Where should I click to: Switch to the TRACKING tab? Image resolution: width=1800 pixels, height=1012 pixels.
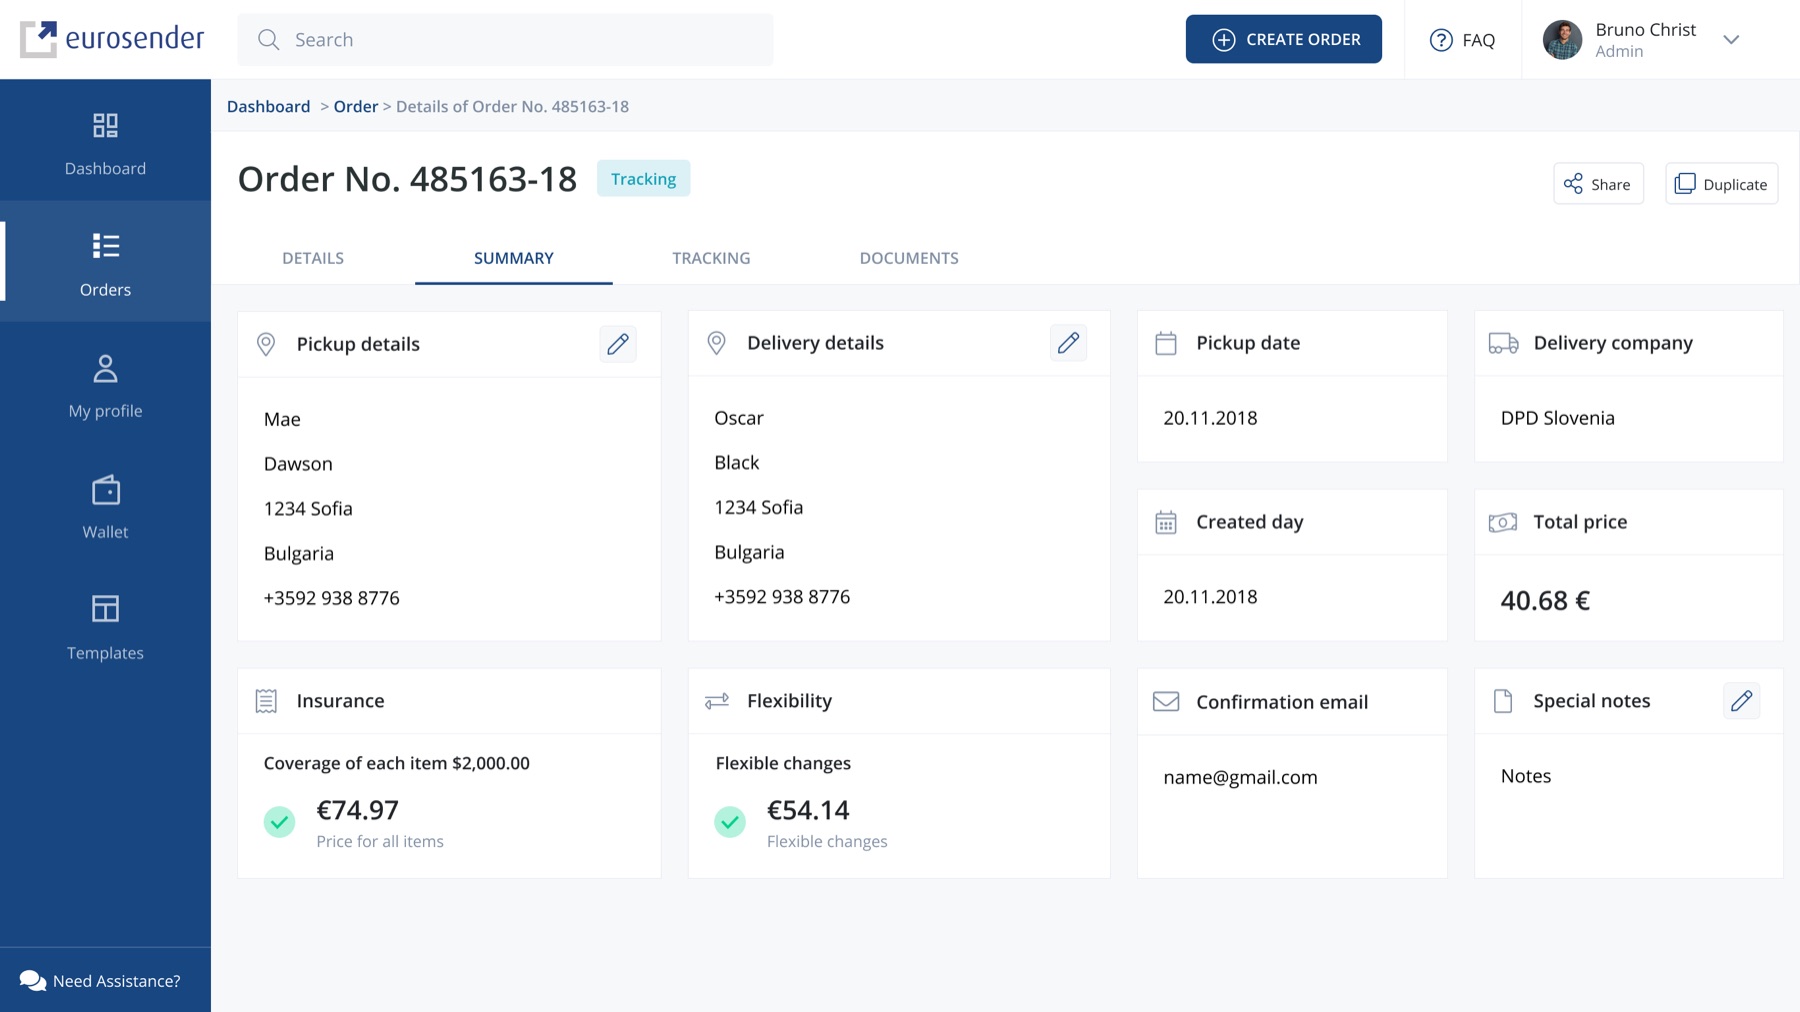711,258
